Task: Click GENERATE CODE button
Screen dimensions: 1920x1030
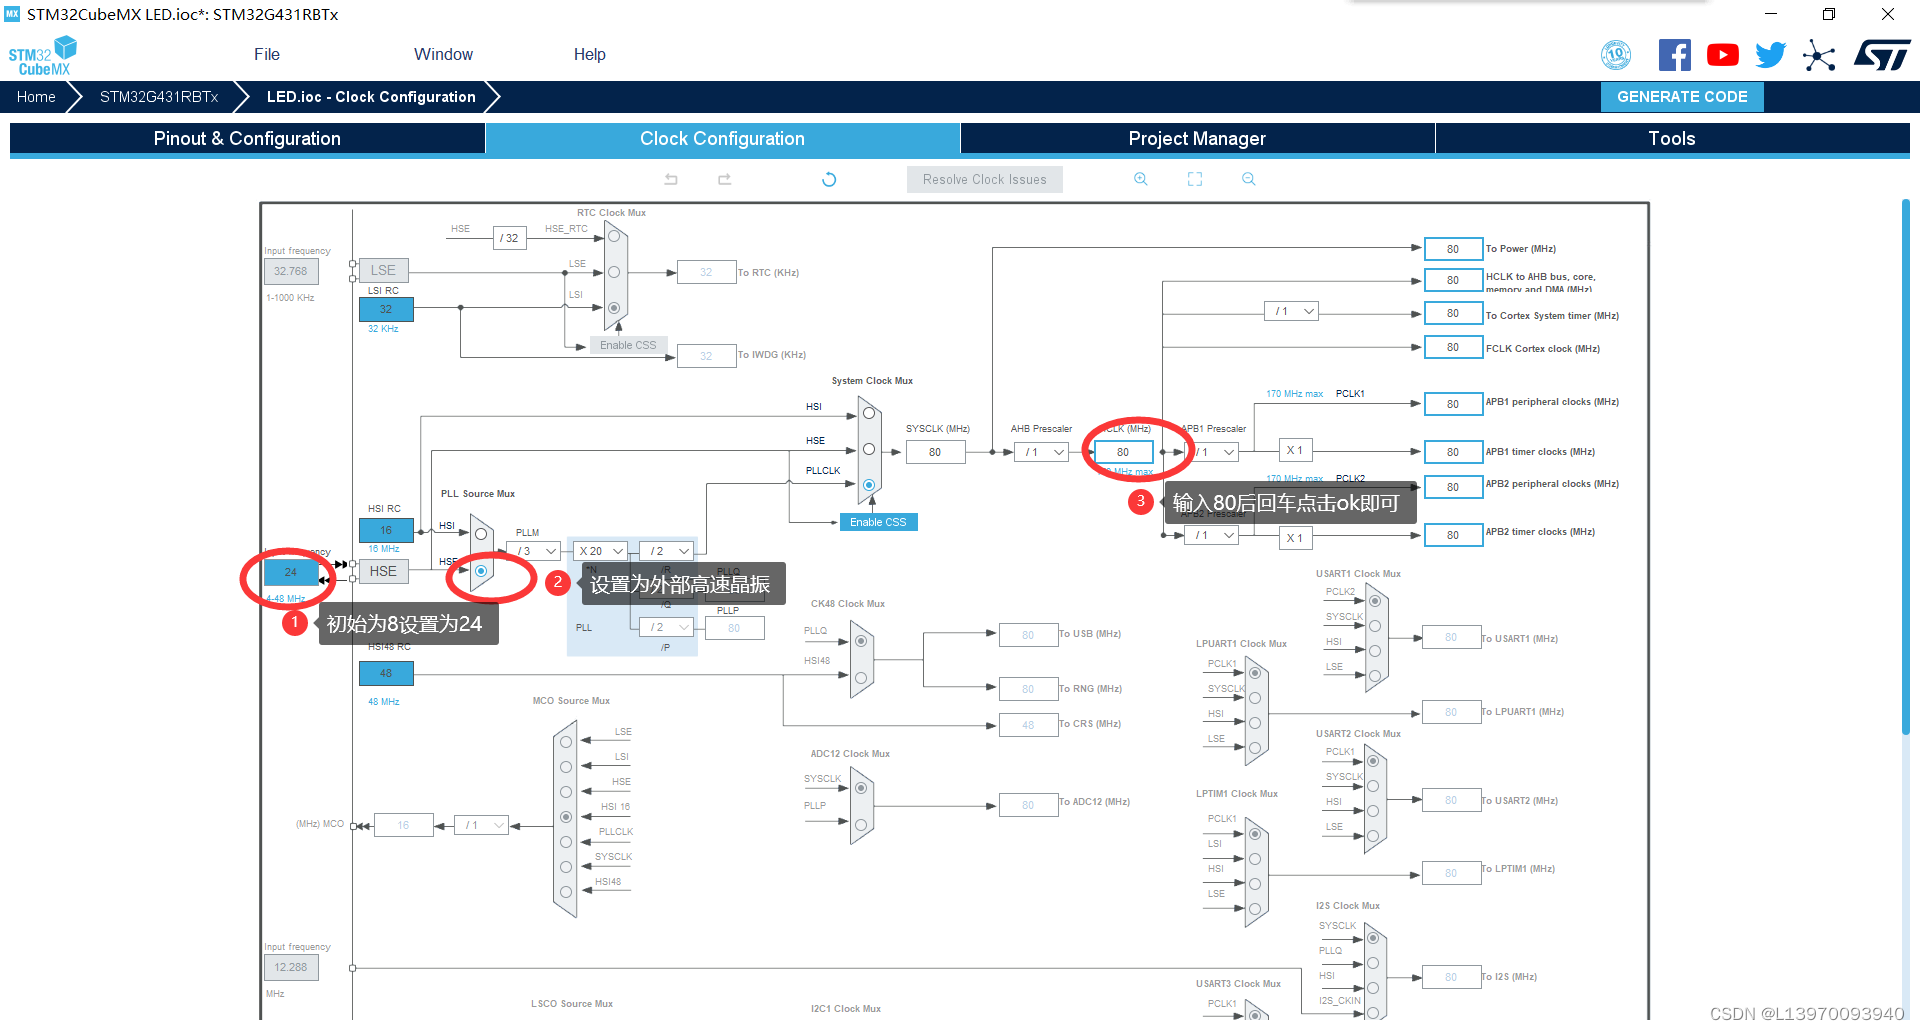Action: click(1682, 97)
